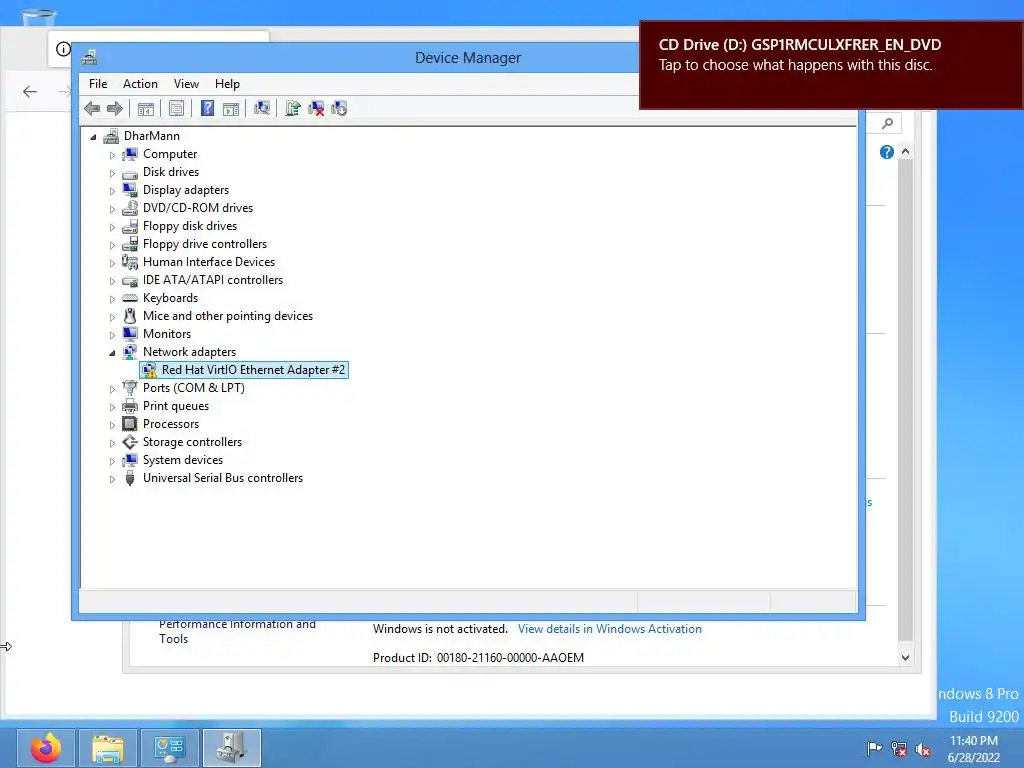
Task: Expand the Ports (COM & LPT) node
Action: [112, 389]
